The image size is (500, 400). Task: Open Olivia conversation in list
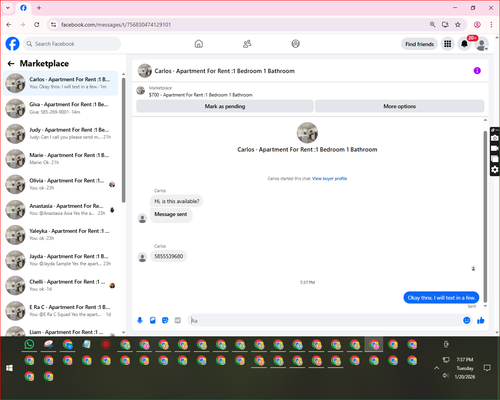click(61, 184)
